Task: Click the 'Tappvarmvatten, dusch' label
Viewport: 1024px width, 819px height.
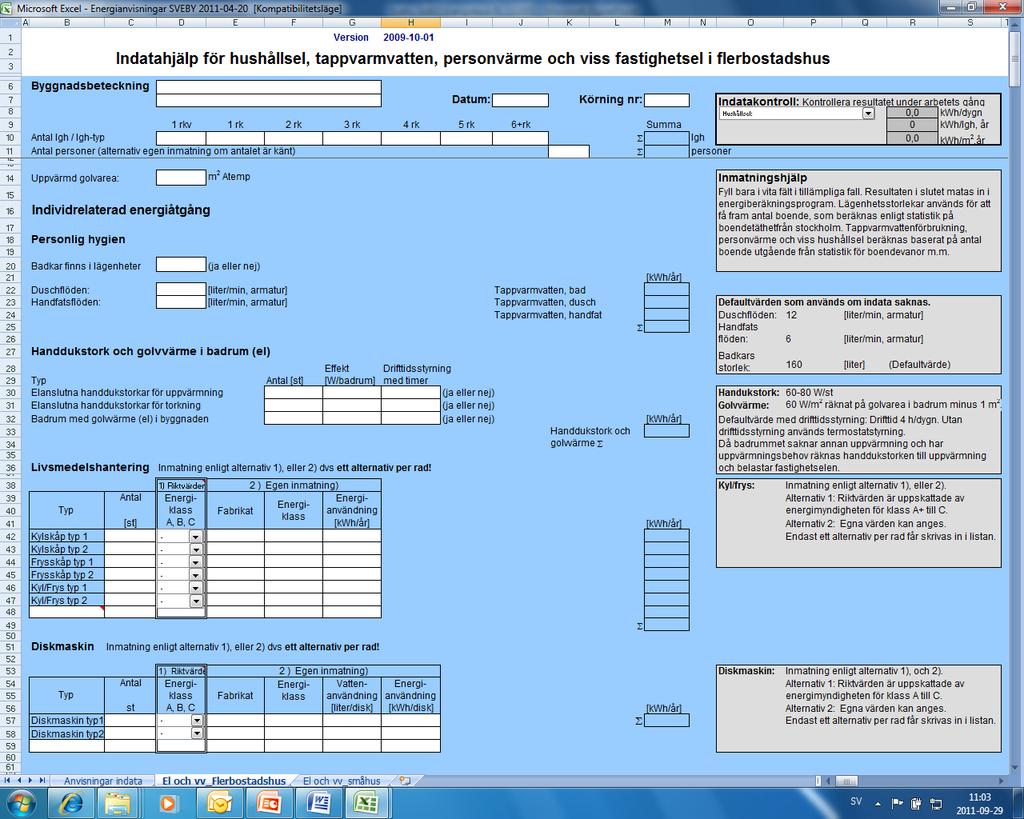Action: 545,302
